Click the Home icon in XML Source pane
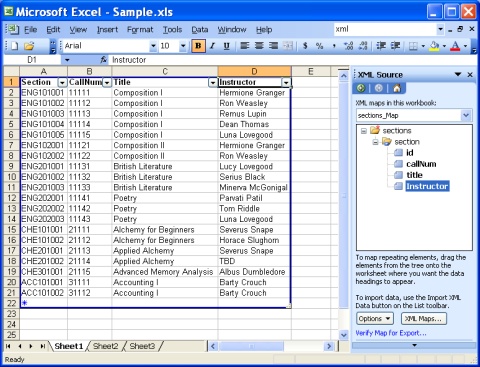Image resolution: width=480 pixels, height=367 pixels. pos(396,88)
